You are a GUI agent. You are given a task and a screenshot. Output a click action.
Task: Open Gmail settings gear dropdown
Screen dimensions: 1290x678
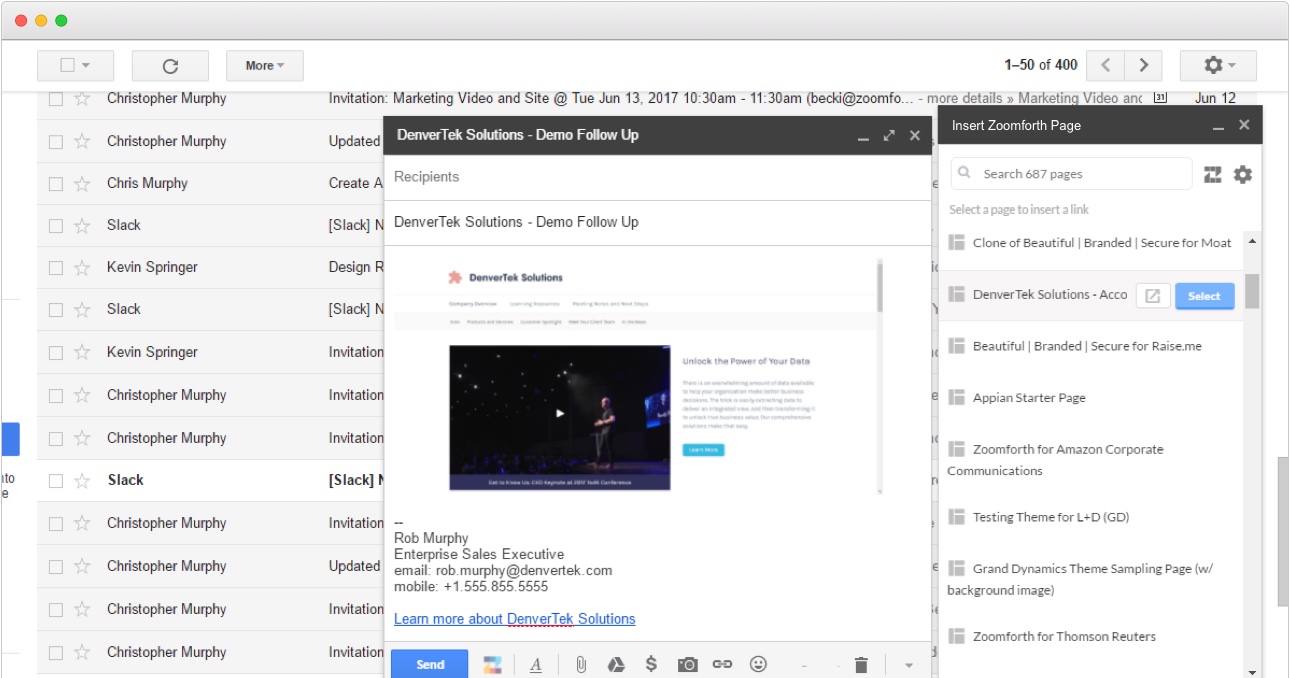tap(1218, 65)
